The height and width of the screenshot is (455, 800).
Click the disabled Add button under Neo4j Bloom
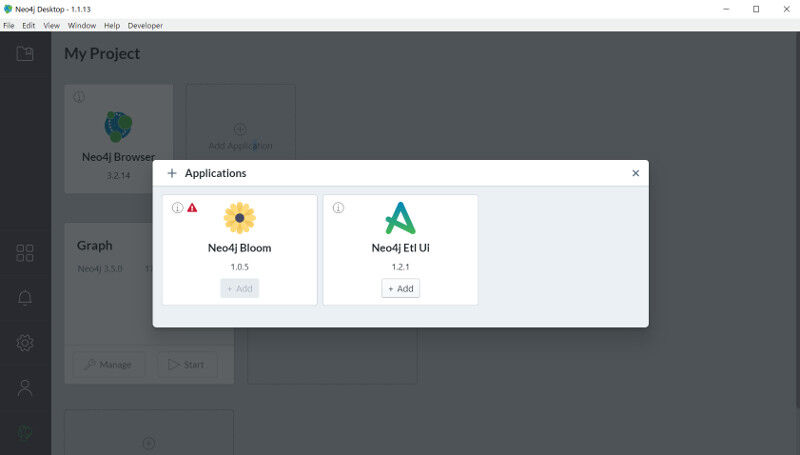pos(239,288)
